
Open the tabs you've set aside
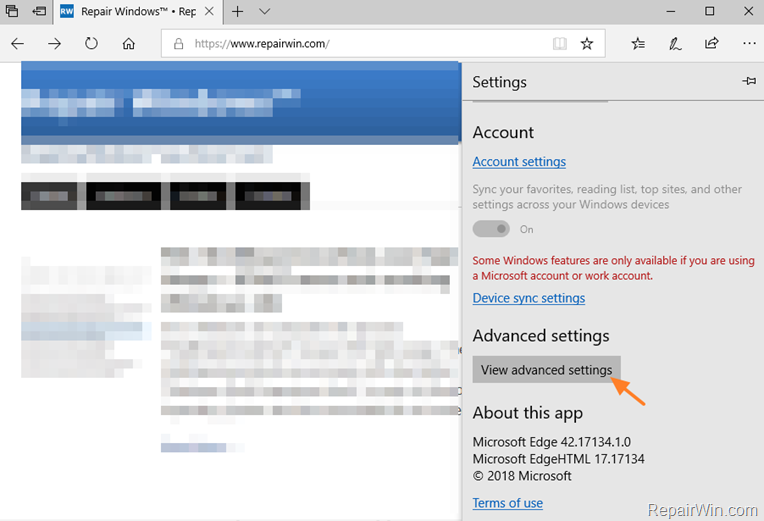12,11
